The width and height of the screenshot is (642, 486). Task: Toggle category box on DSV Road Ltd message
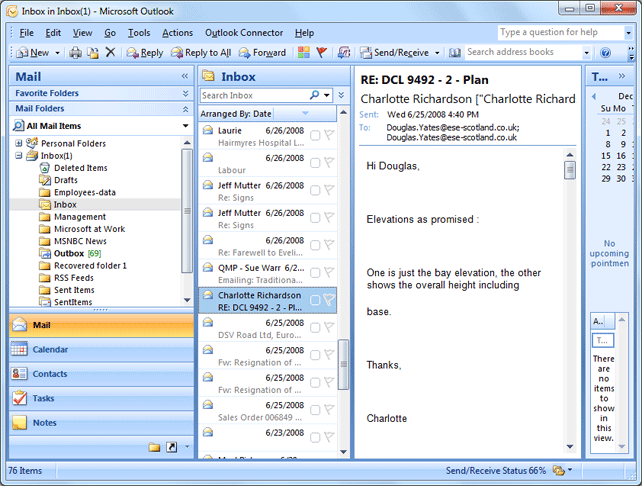[315, 328]
